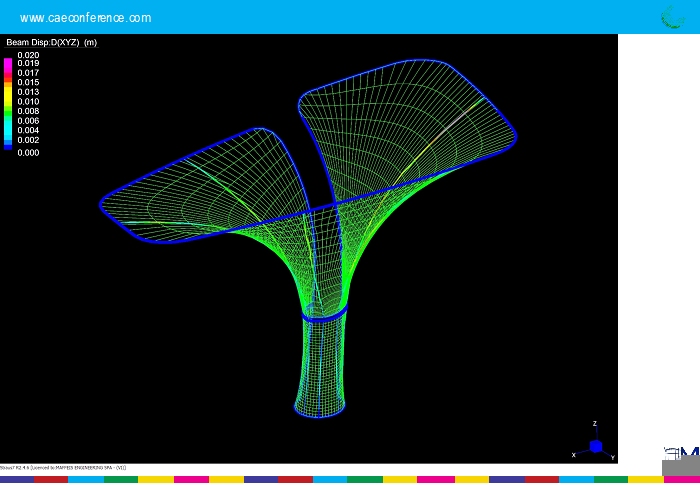Image resolution: width=700 pixels, height=485 pixels.
Task: Click the 0.000 minimum legend value
Action: [x=28, y=153]
